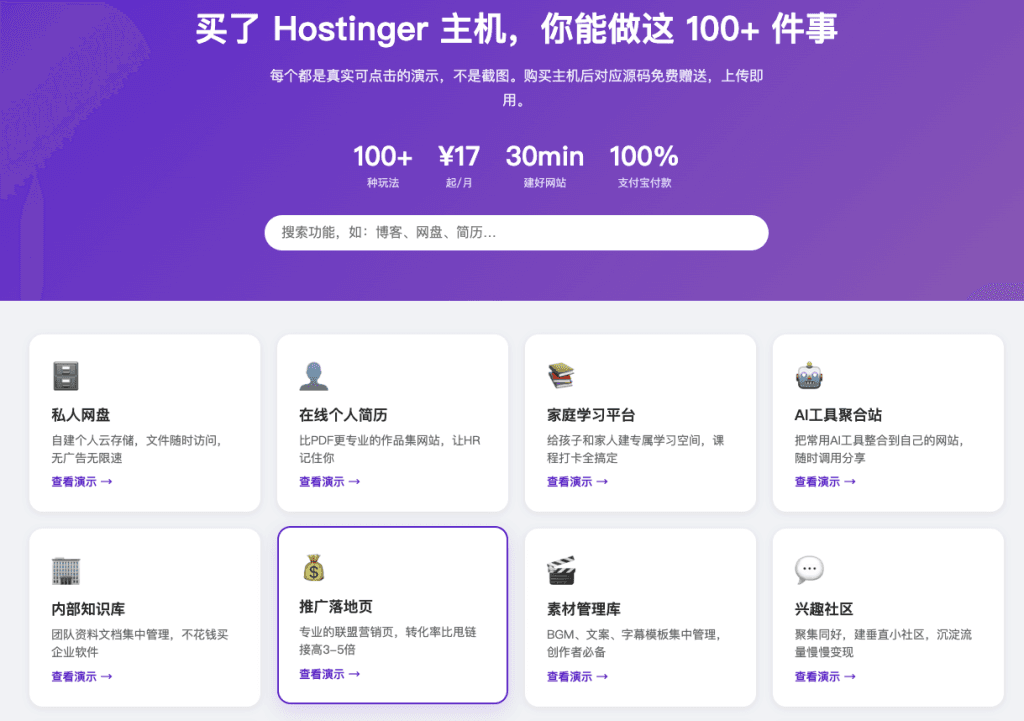Open 查看演示 link under 内部知识库
Viewport: 1024px width, 721px height.
[82, 677]
